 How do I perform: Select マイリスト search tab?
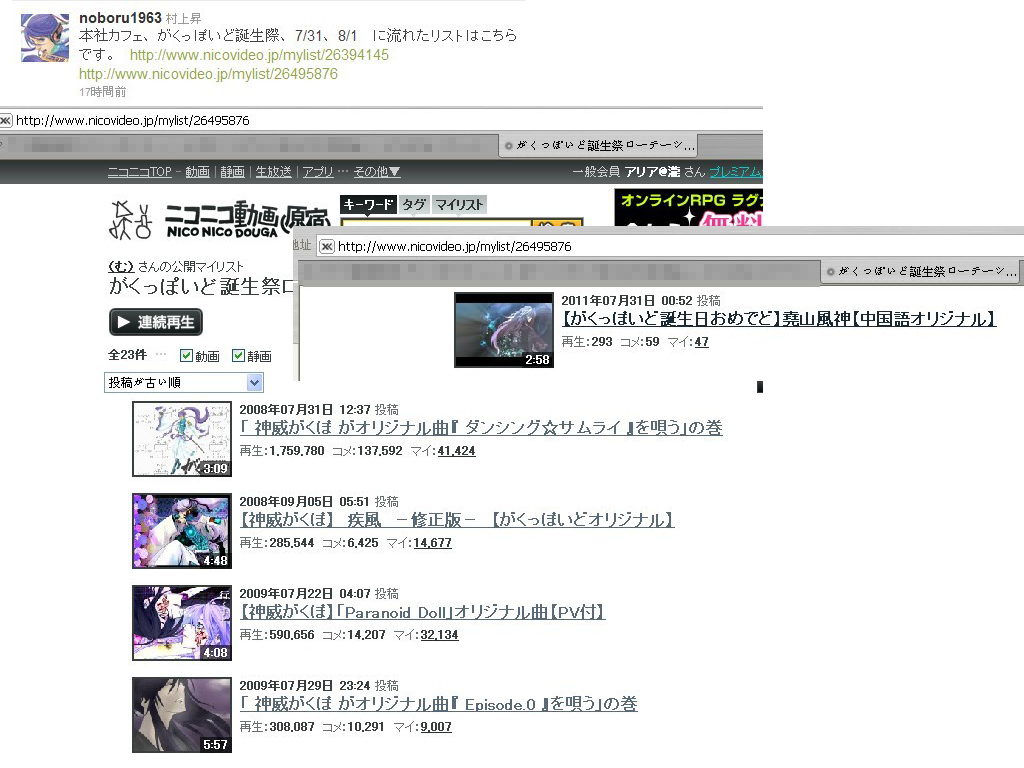click(x=458, y=204)
